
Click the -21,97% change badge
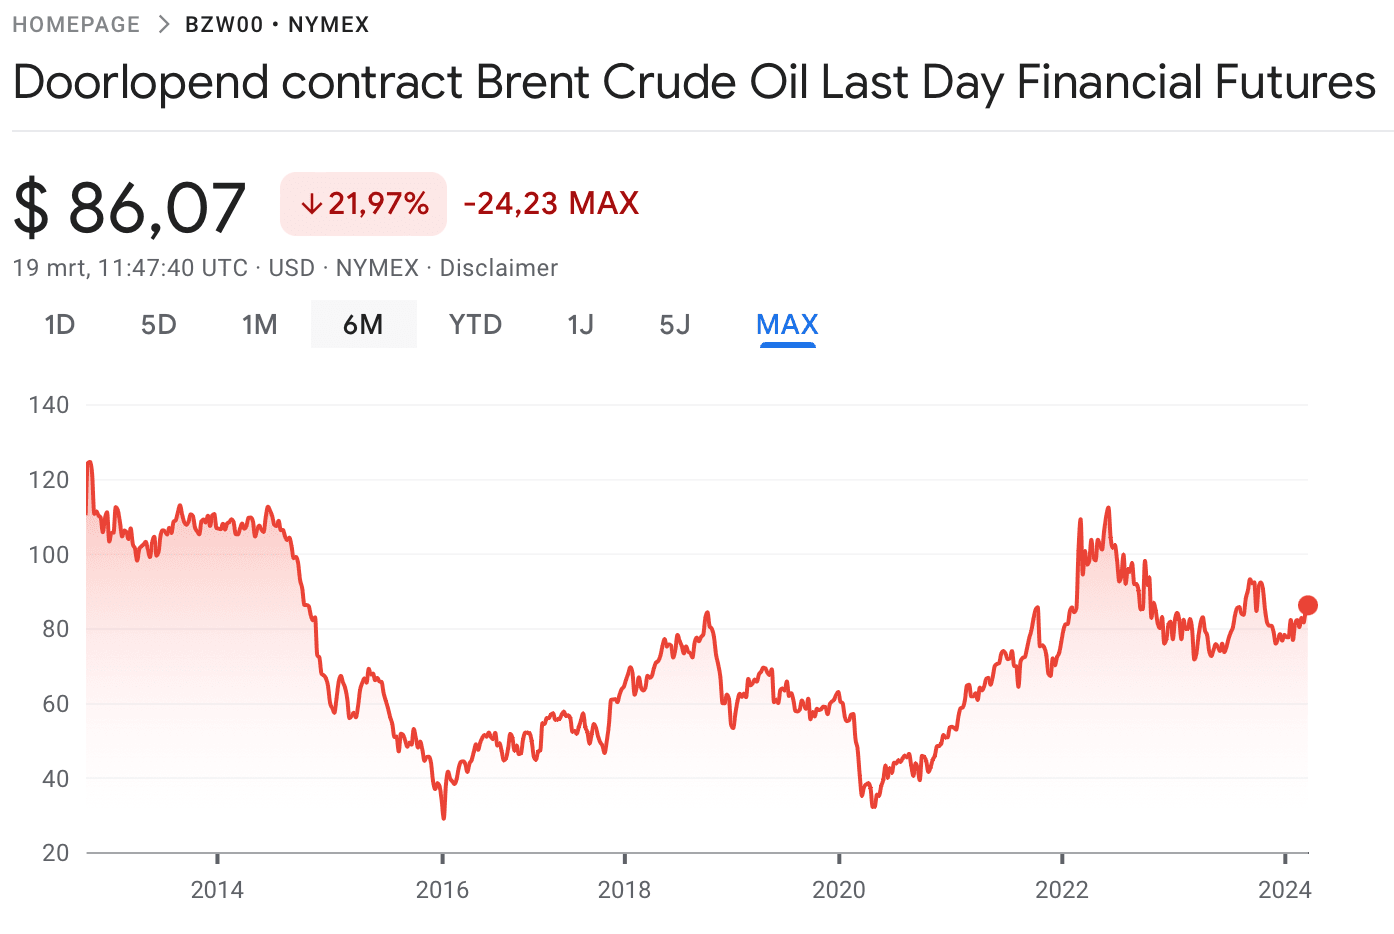tap(364, 204)
